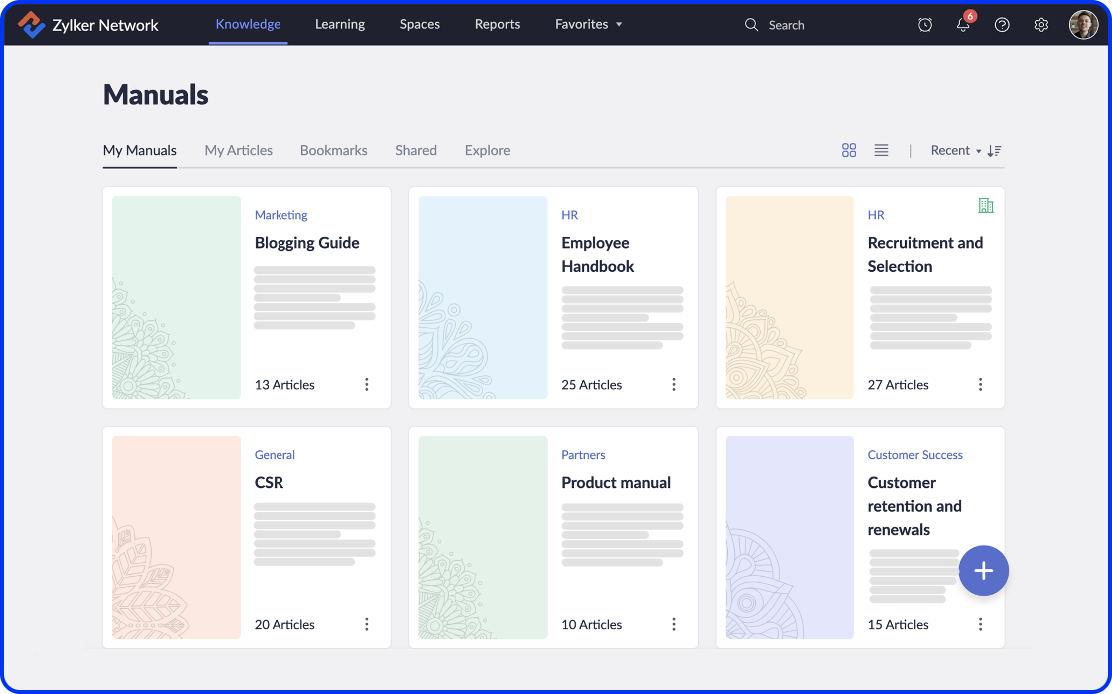Open the reminders clock icon
This screenshot has width=1112, height=694.
[x=925, y=25]
